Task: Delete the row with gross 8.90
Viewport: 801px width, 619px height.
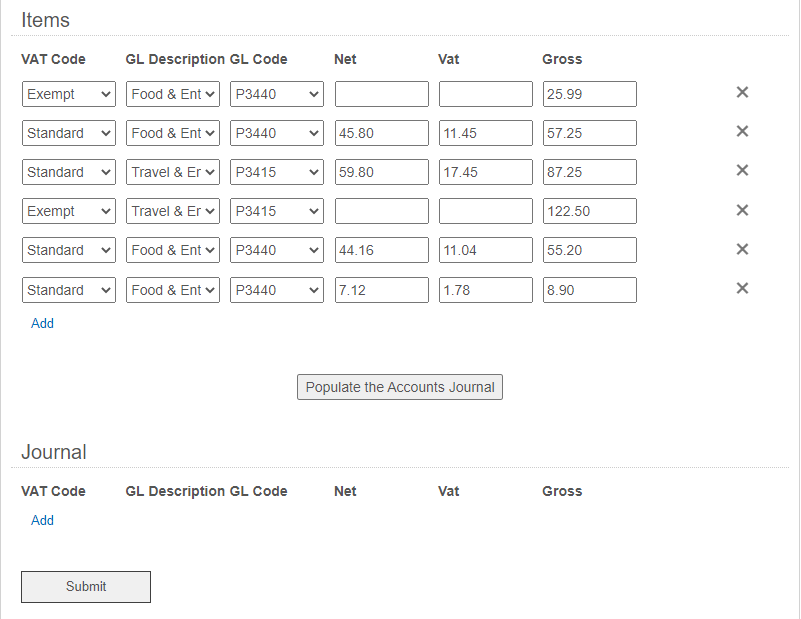Action: 742,289
